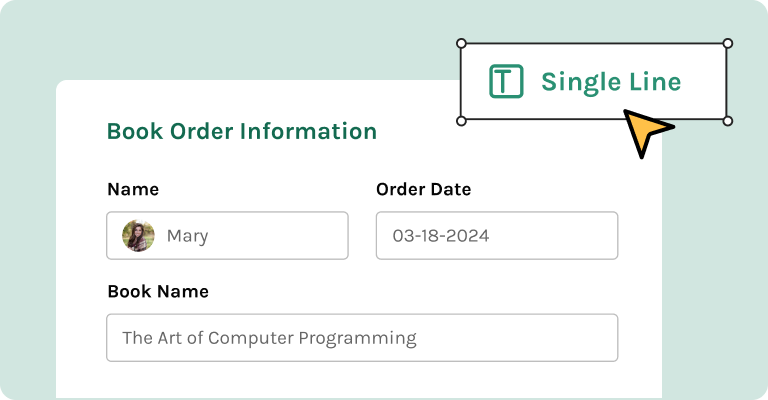This screenshot has width=768, height=400.
Task: Focus the Name input field
Action: click(227, 235)
